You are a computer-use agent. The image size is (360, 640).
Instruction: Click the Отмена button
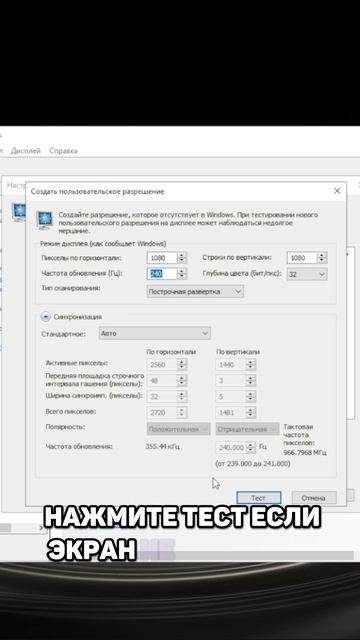point(313,498)
